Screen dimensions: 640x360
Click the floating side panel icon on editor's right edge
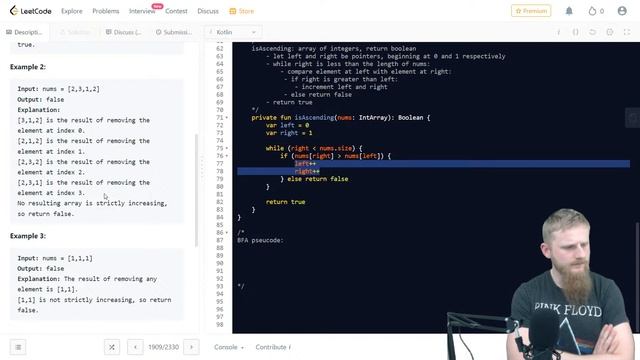click(632, 118)
